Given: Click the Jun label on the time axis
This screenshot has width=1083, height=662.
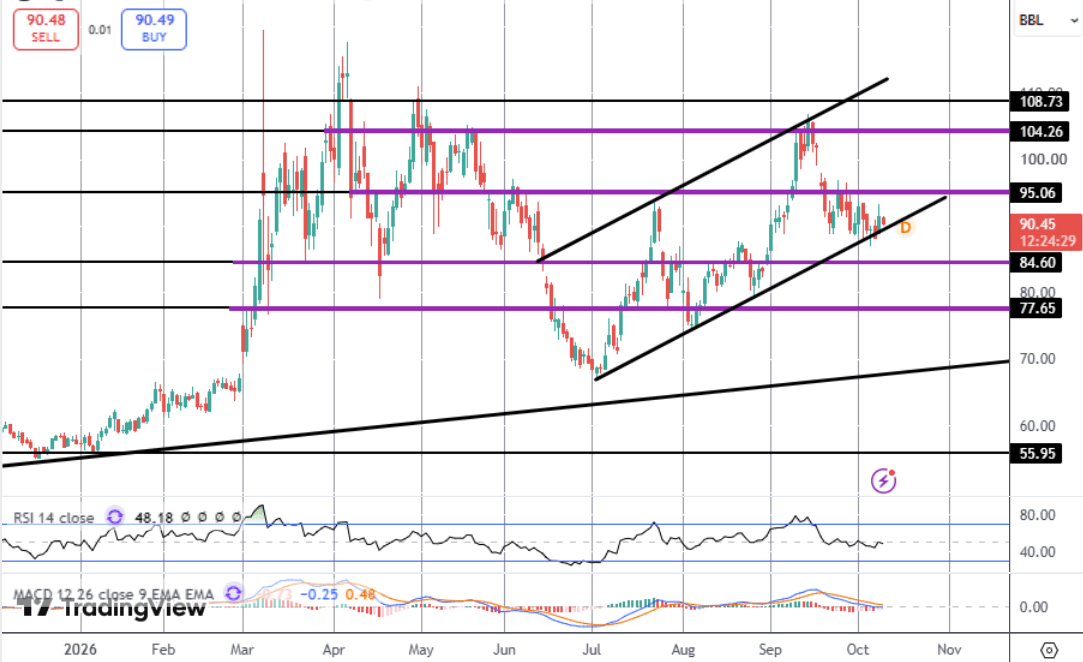Looking at the screenshot, I should tap(504, 650).
